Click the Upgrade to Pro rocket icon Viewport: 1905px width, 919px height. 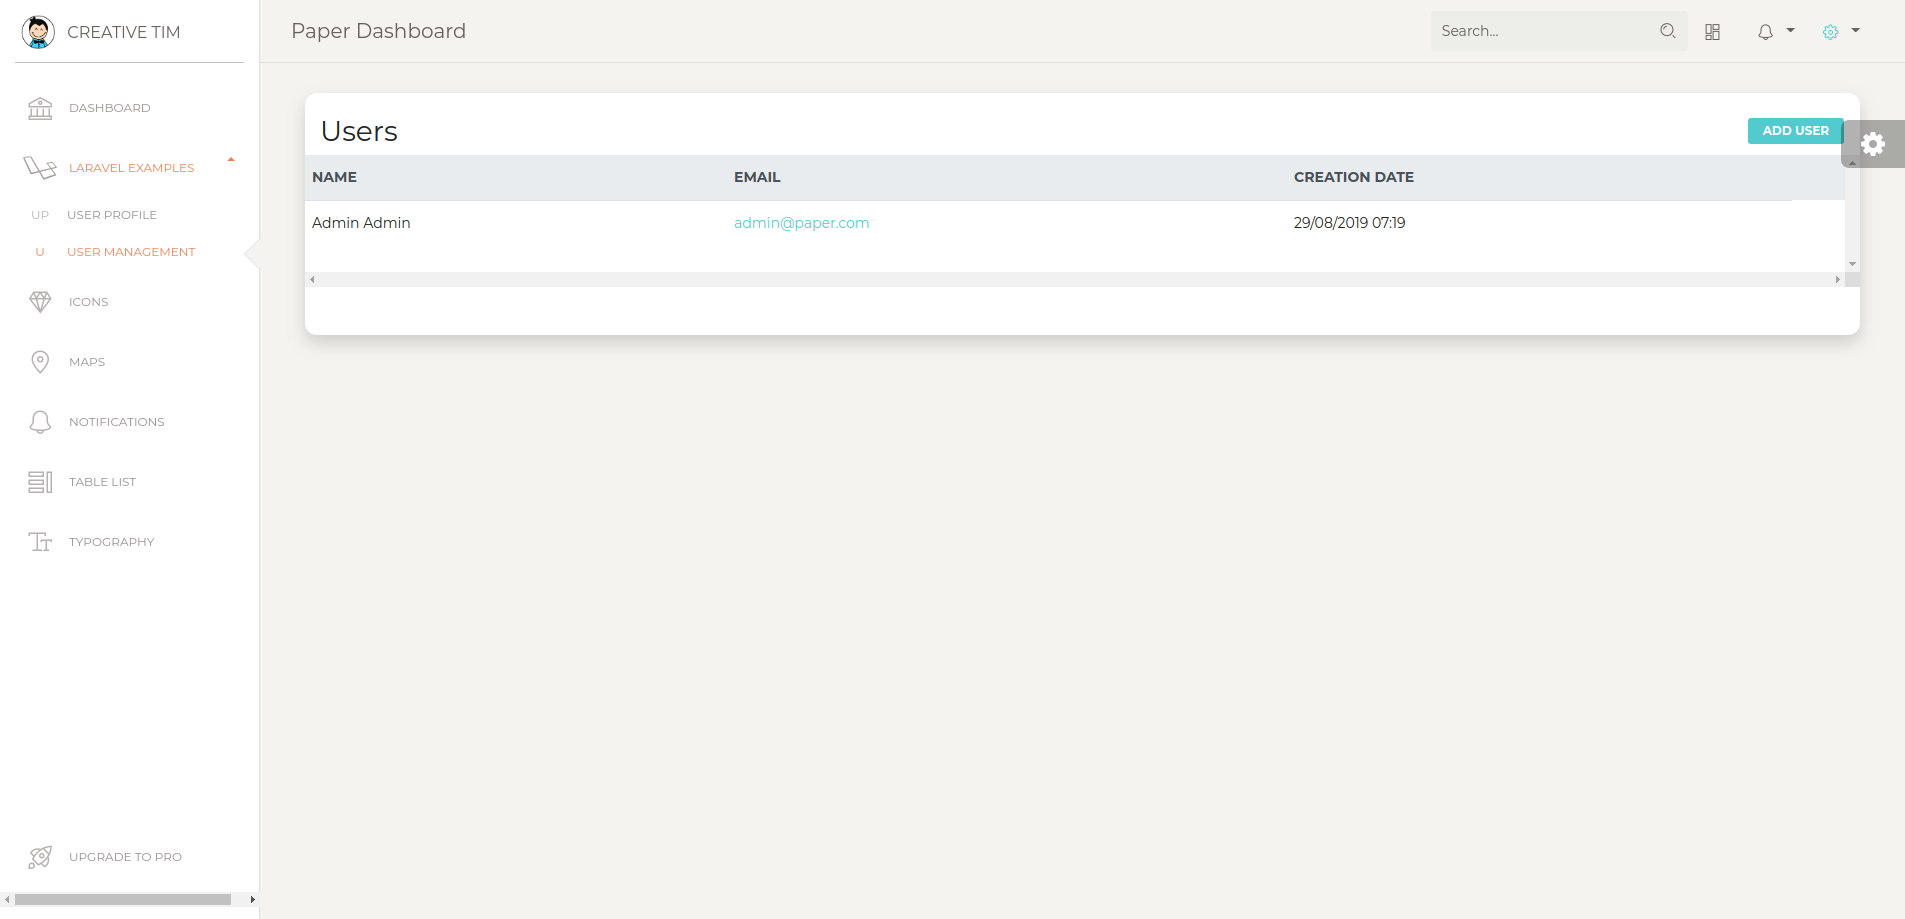pyautogui.click(x=40, y=857)
